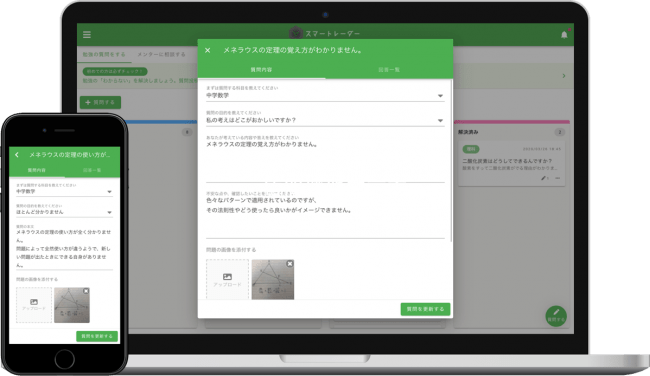Tap the back arrow on the phone
This screenshot has height=376, width=650.
coord(17,155)
